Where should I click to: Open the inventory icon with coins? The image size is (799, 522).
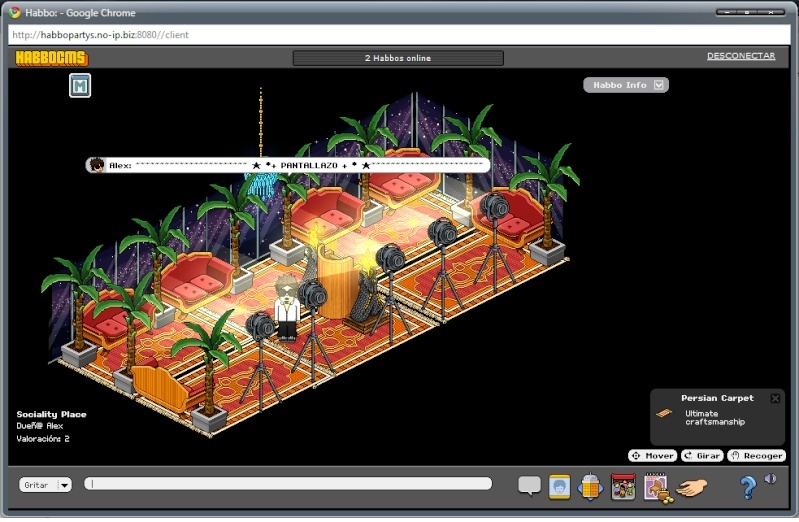point(658,488)
